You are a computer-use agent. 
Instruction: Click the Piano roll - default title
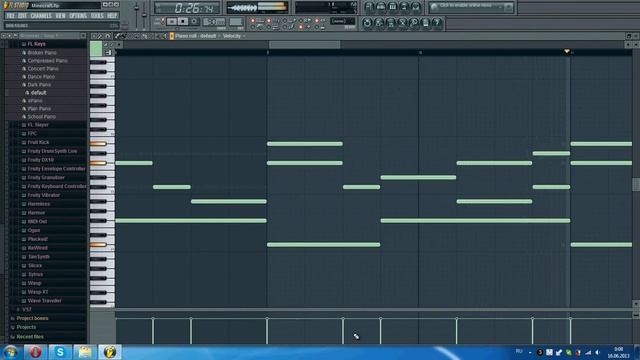click(196, 36)
